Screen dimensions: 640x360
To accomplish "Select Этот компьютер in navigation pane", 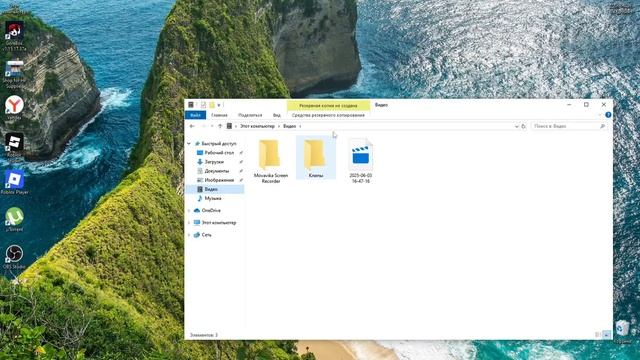I will click(x=218, y=223).
